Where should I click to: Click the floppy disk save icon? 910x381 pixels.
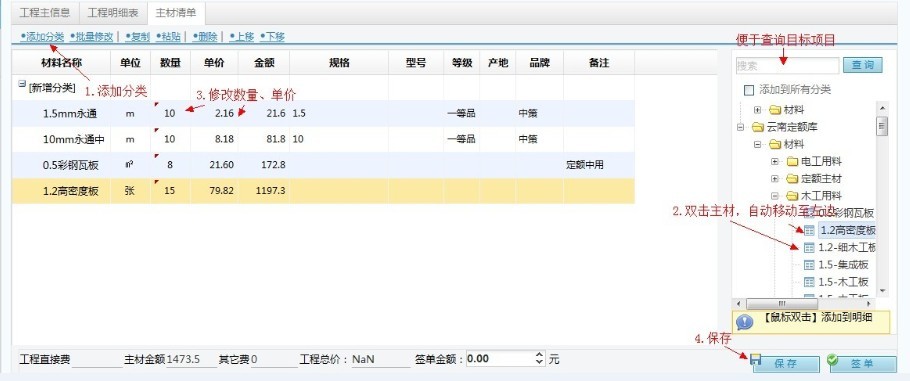tap(755, 360)
